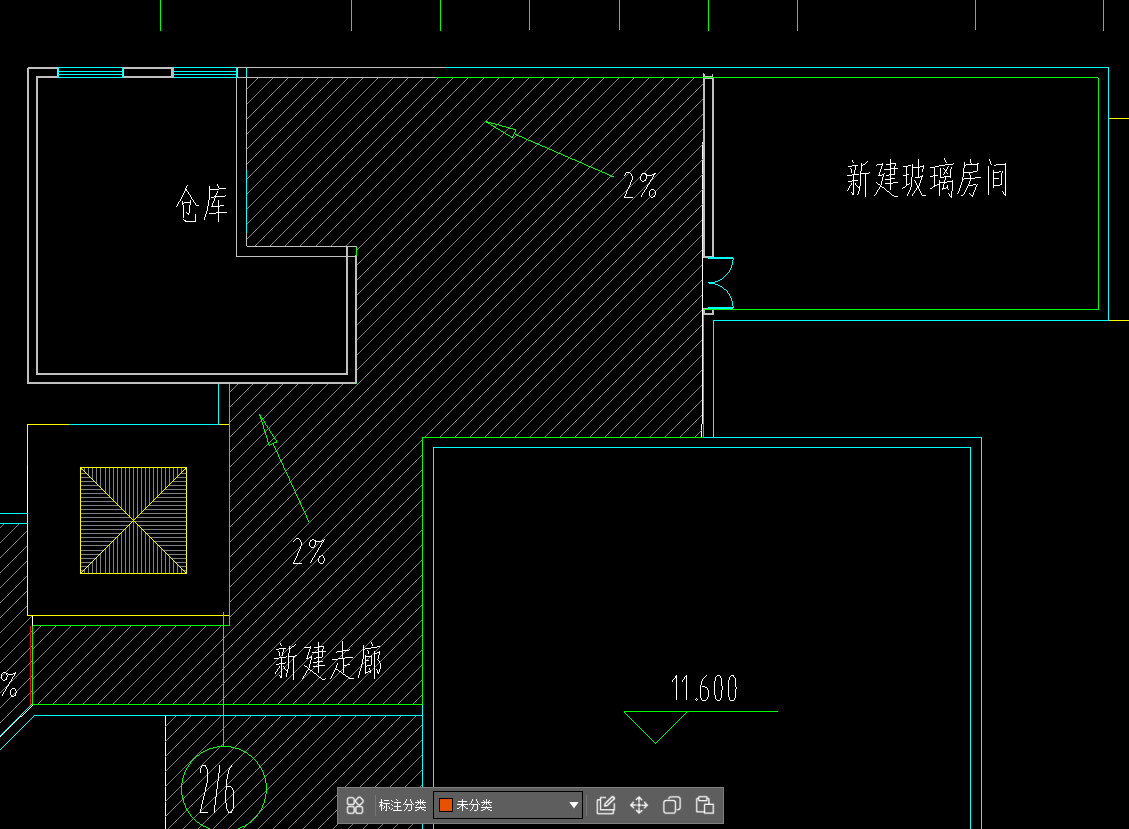The width and height of the screenshot is (1129, 829).
Task: Click the 新建走廊 corridor label
Action: pos(328,661)
